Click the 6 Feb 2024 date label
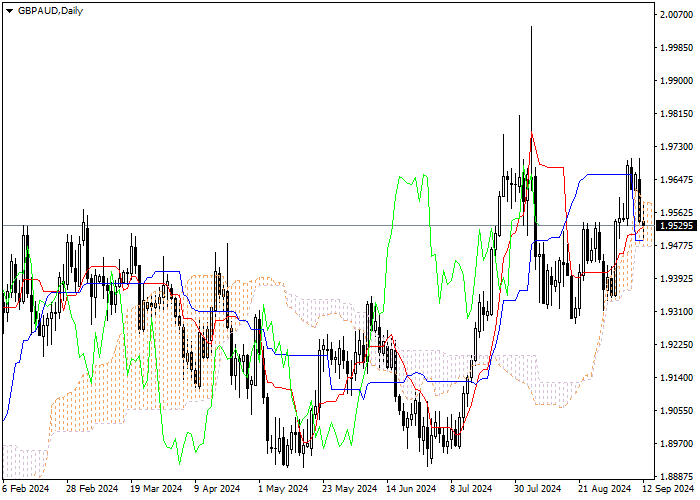Image resolution: width=700 pixels, height=500 pixels. [x=26, y=489]
